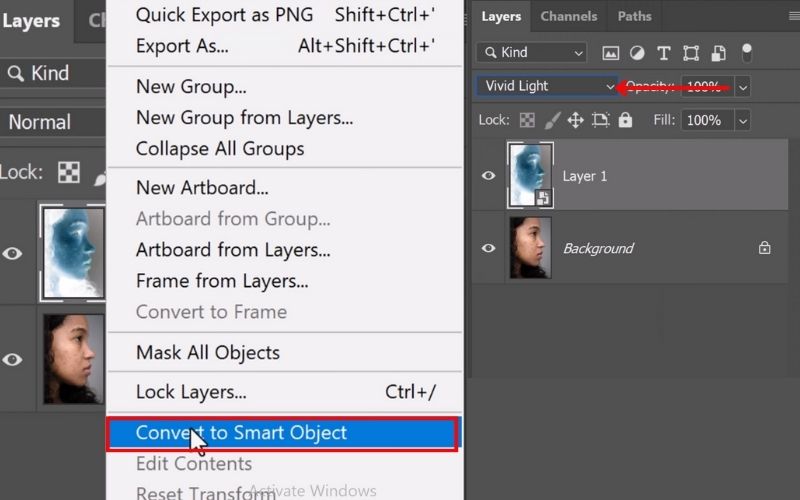Open Lock Layers... option
800x500 pixels.
pos(285,392)
